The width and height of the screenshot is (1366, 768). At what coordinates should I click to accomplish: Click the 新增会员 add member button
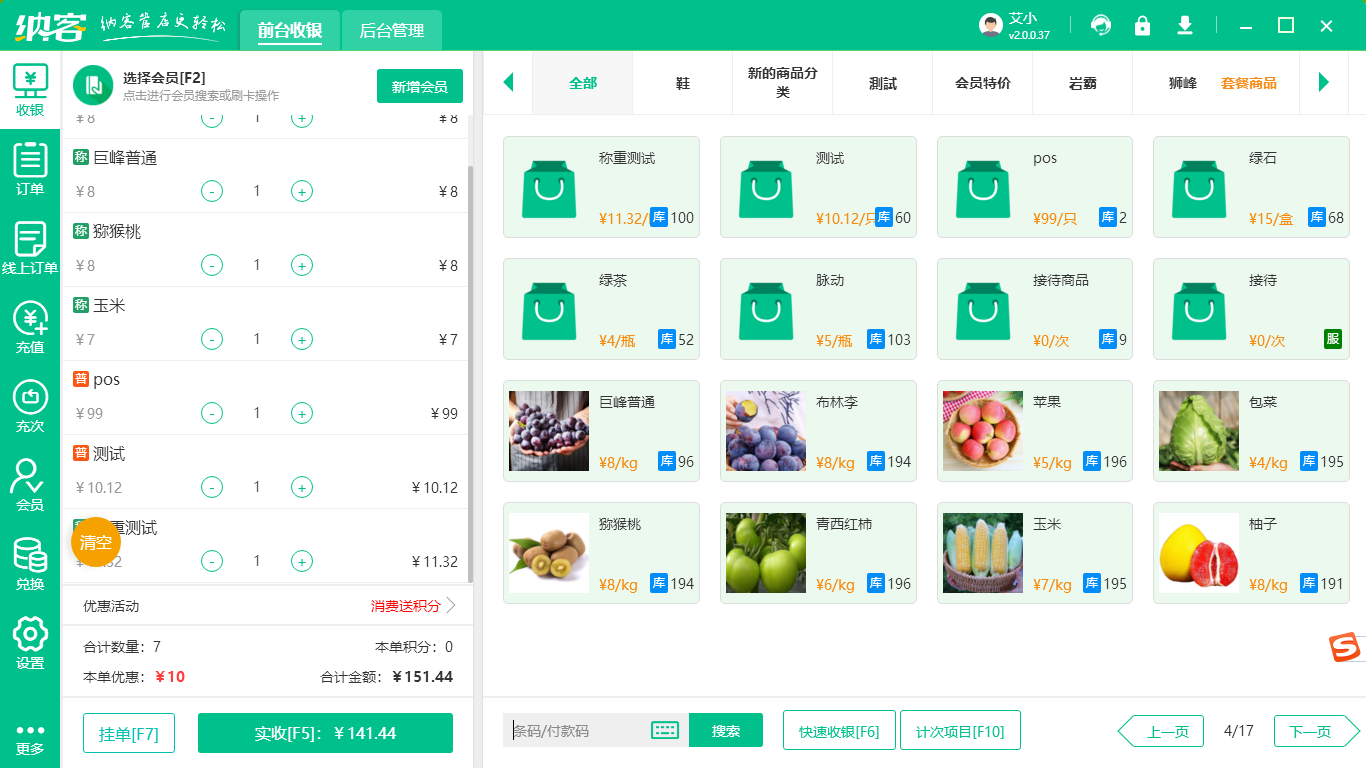coord(419,86)
